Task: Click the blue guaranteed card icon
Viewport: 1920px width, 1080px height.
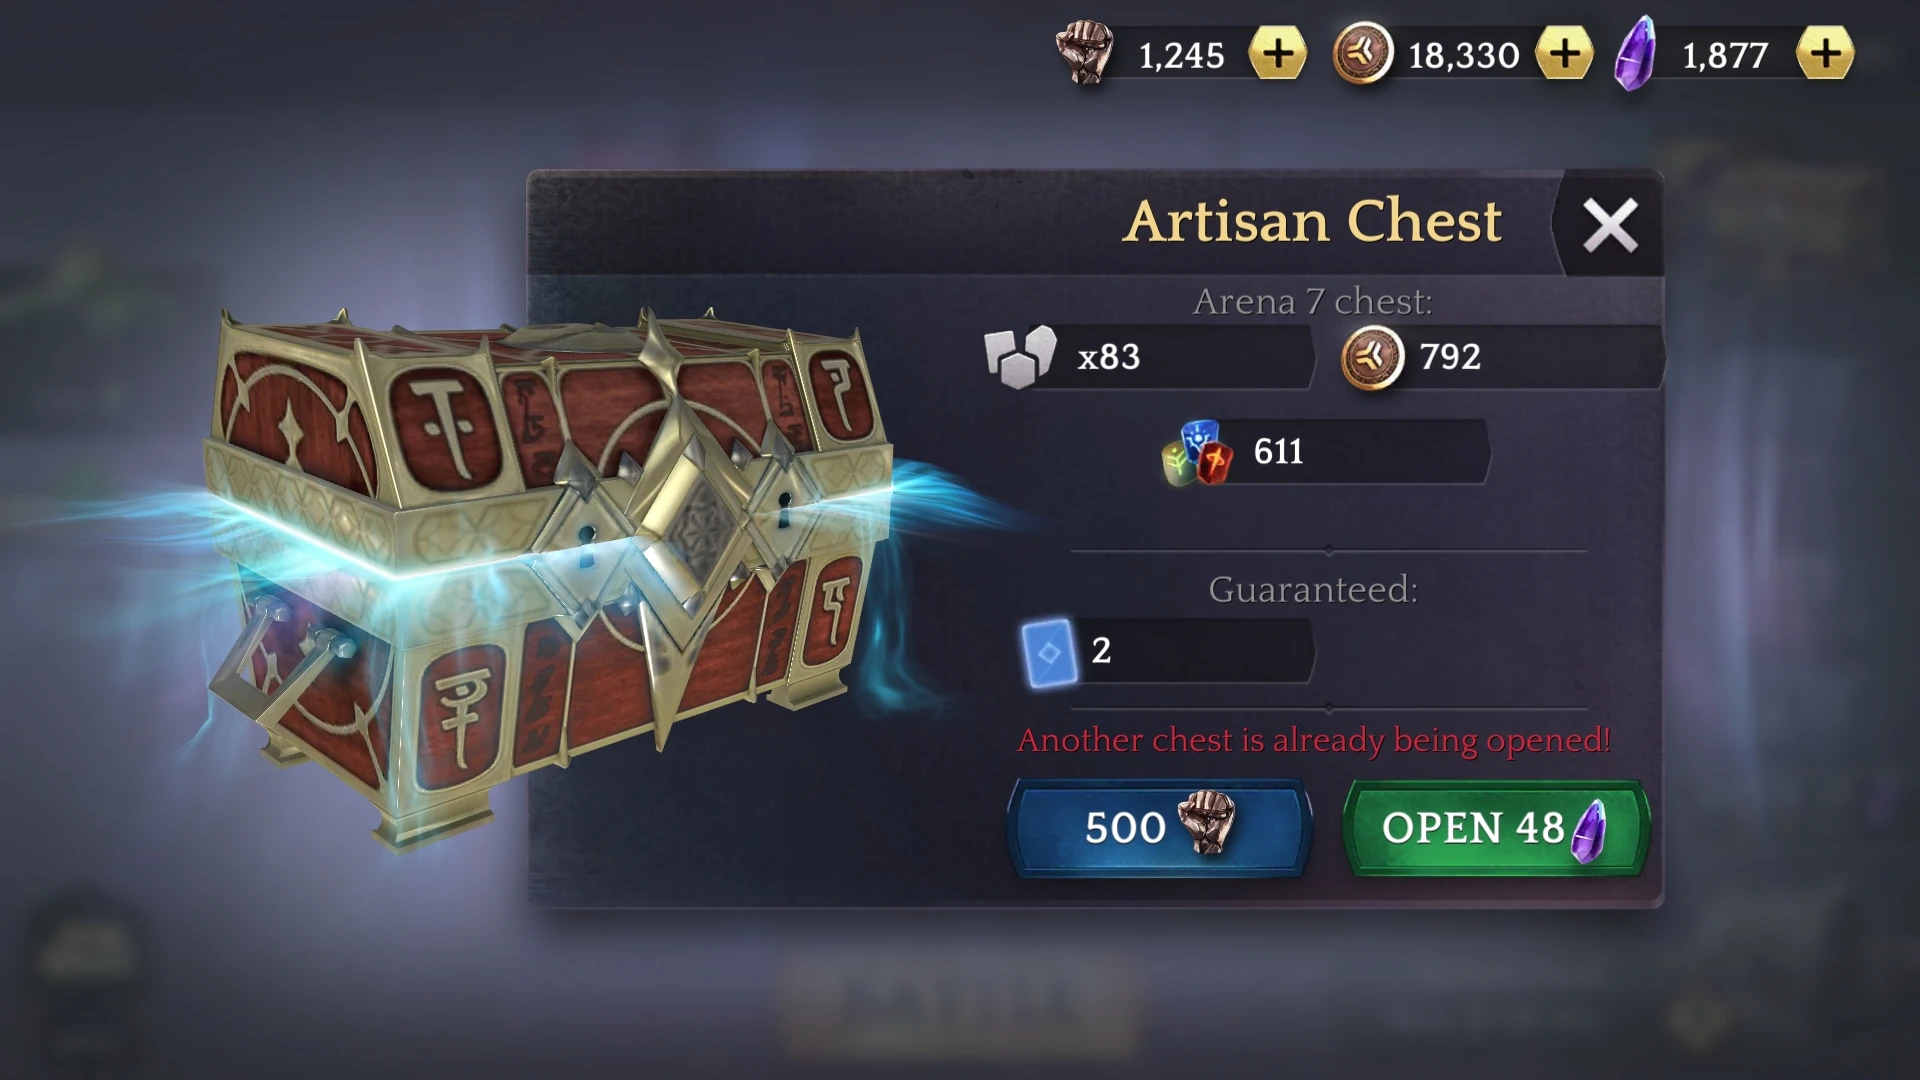Action: tap(1049, 652)
